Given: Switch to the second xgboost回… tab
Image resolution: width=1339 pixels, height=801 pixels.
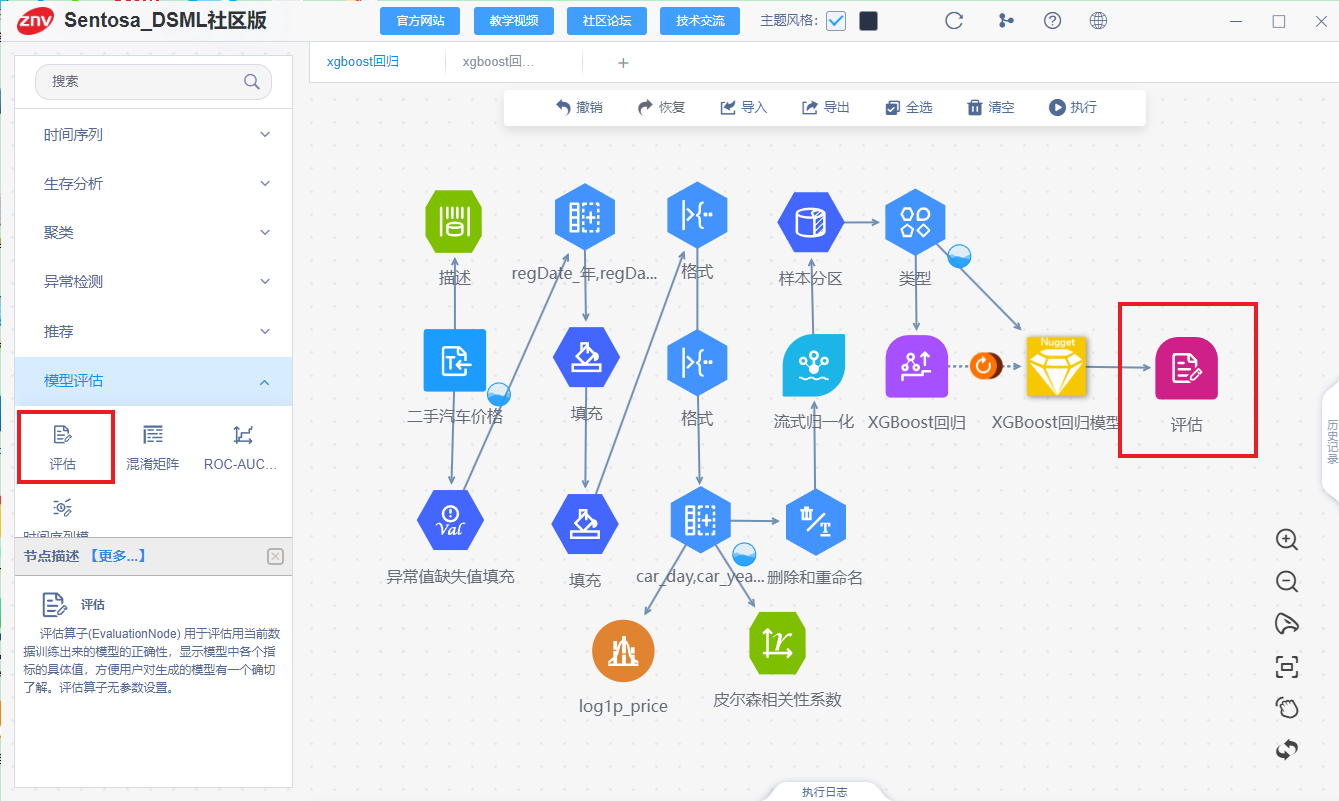Looking at the screenshot, I should 498,62.
